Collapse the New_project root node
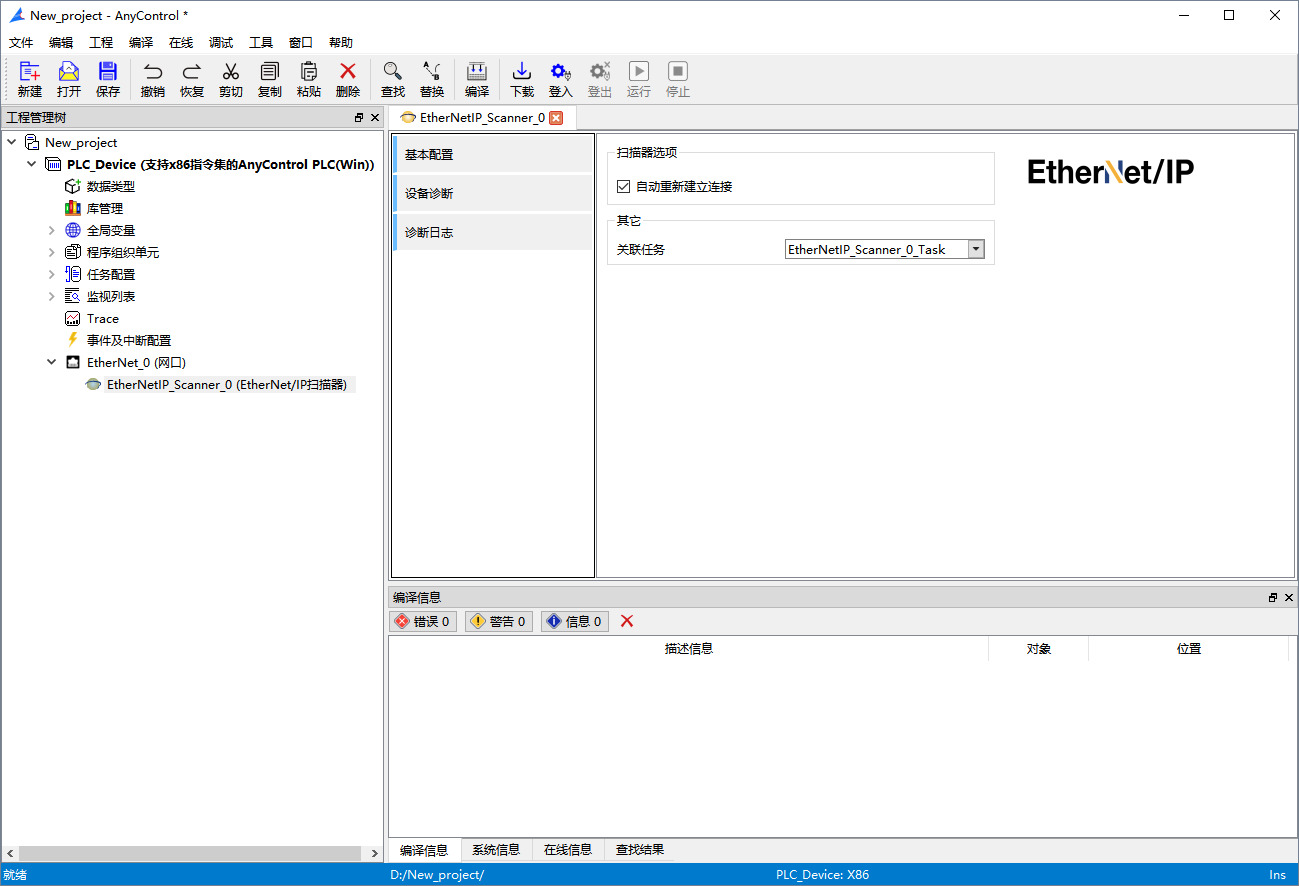This screenshot has height=886, width=1299. pyautogui.click(x=12, y=142)
